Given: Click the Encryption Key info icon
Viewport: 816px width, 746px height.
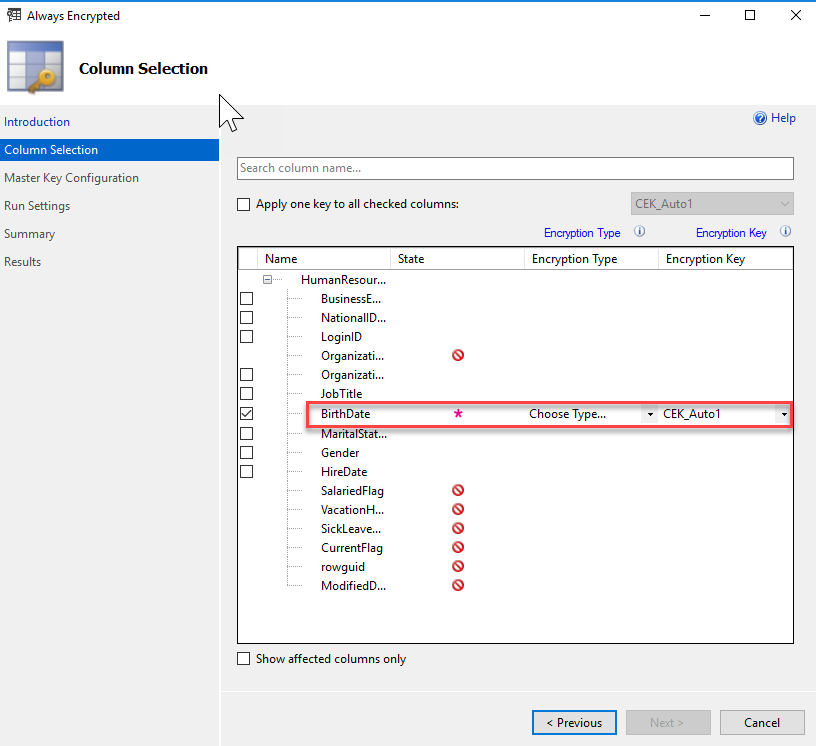Looking at the screenshot, I should pos(786,231).
